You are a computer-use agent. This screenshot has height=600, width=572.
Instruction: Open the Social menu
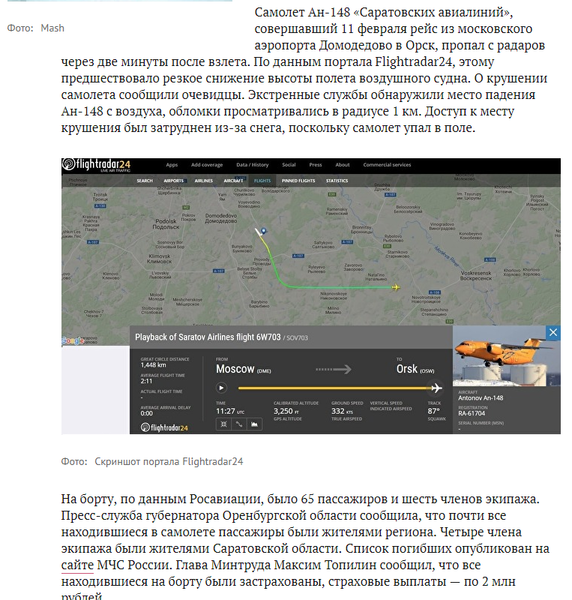click(289, 165)
